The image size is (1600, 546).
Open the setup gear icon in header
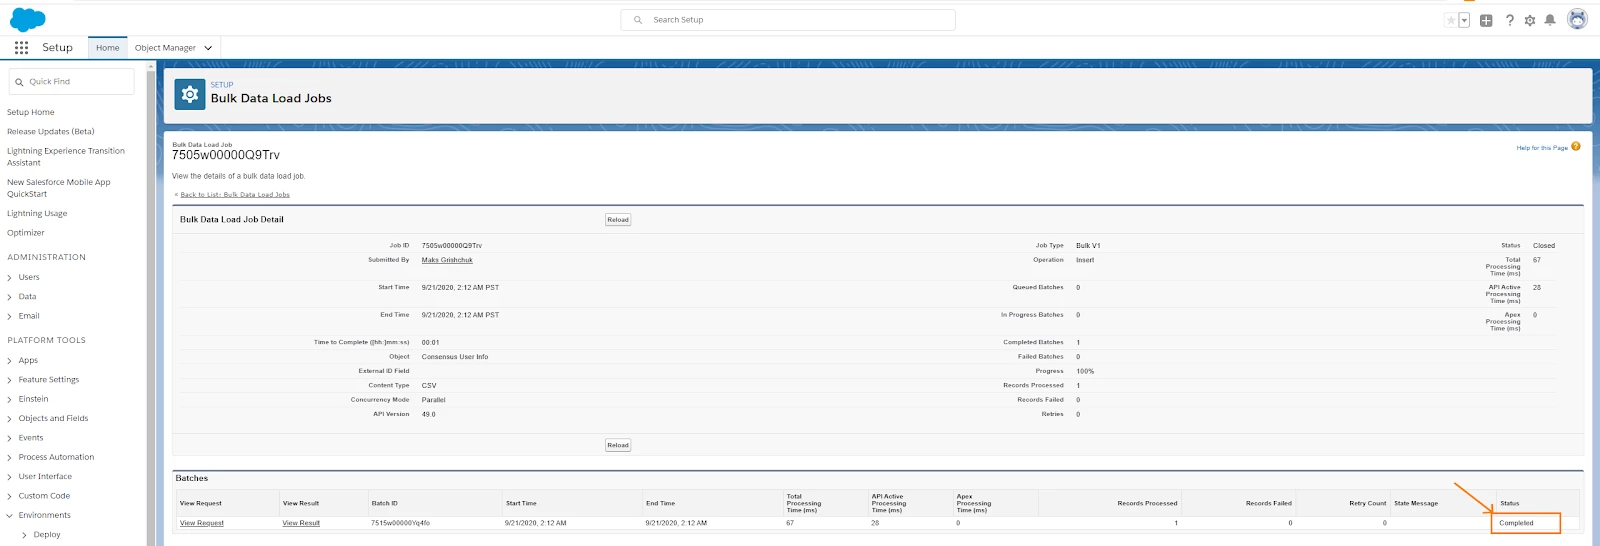pos(1530,20)
